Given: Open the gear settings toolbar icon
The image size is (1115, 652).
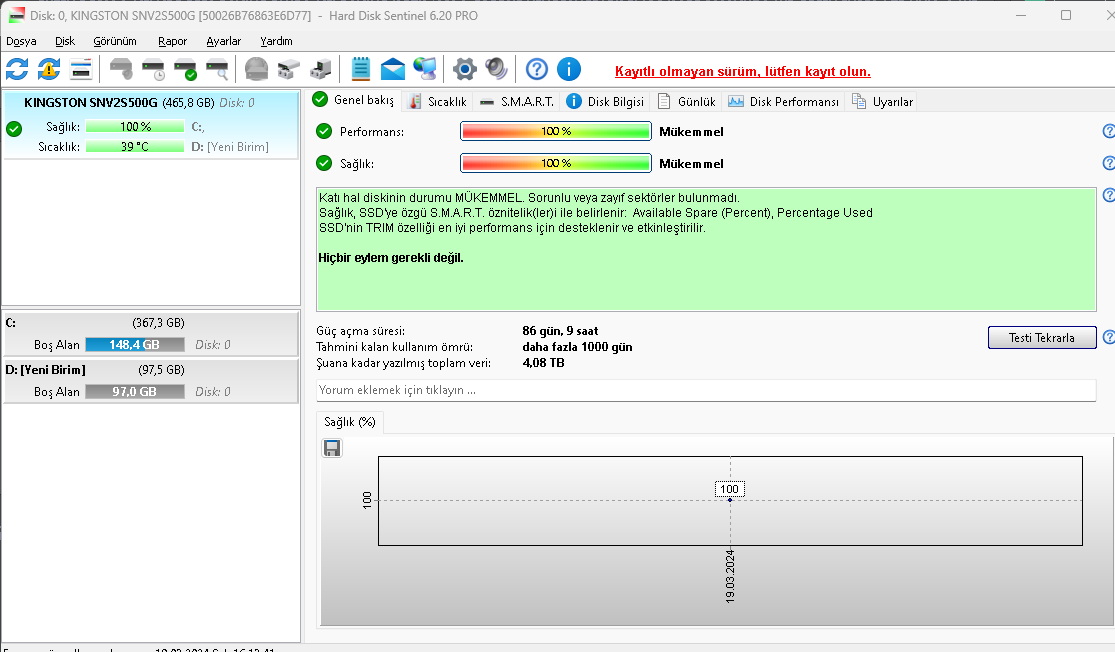Looking at the screenshot, I should coord(464,69).
